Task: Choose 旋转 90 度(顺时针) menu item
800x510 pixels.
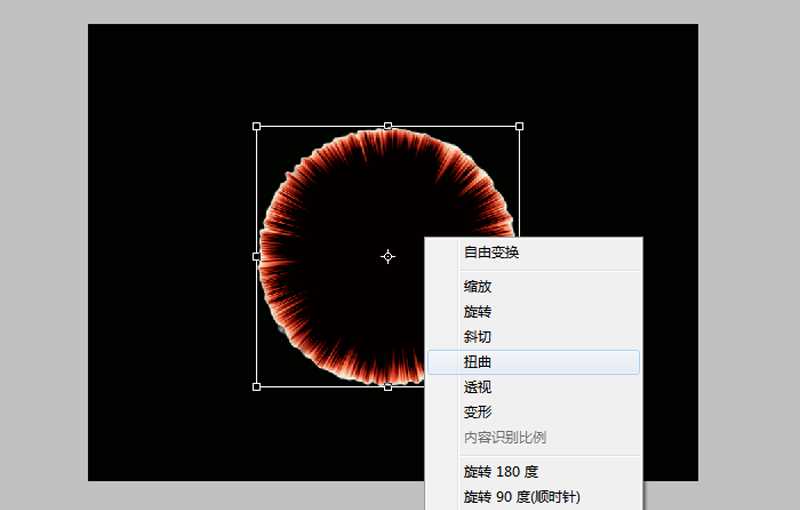Action: [x=521, y=496]
